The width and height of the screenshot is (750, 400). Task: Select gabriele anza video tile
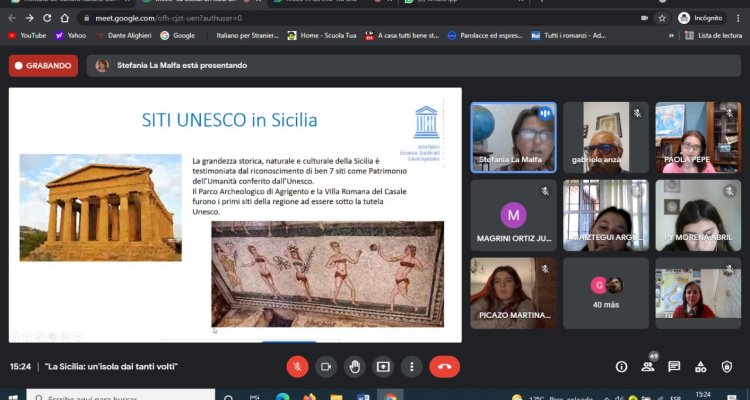point(606,137)
